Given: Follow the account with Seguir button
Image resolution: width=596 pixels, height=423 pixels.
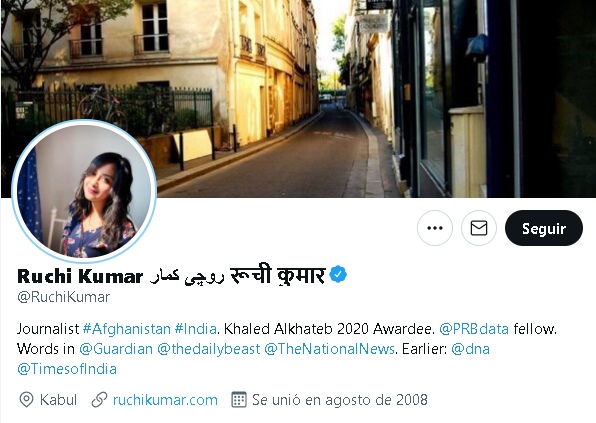Looking at the screenshot, I should click(544, 228).
